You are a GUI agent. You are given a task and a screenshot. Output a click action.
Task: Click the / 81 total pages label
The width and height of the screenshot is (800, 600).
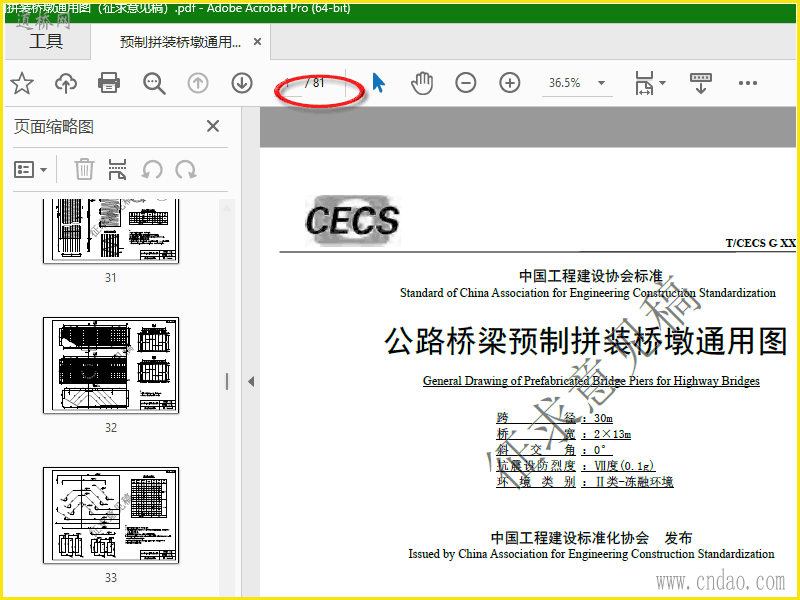pyautogui.click(x=315, y=83)
